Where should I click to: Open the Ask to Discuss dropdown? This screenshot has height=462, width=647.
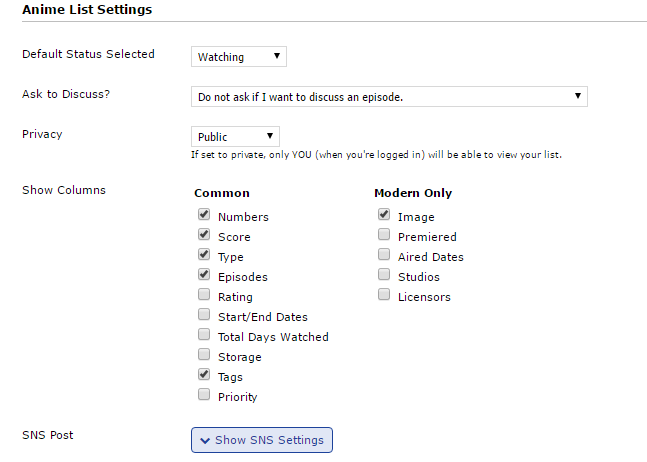click(x=388, y=97)
